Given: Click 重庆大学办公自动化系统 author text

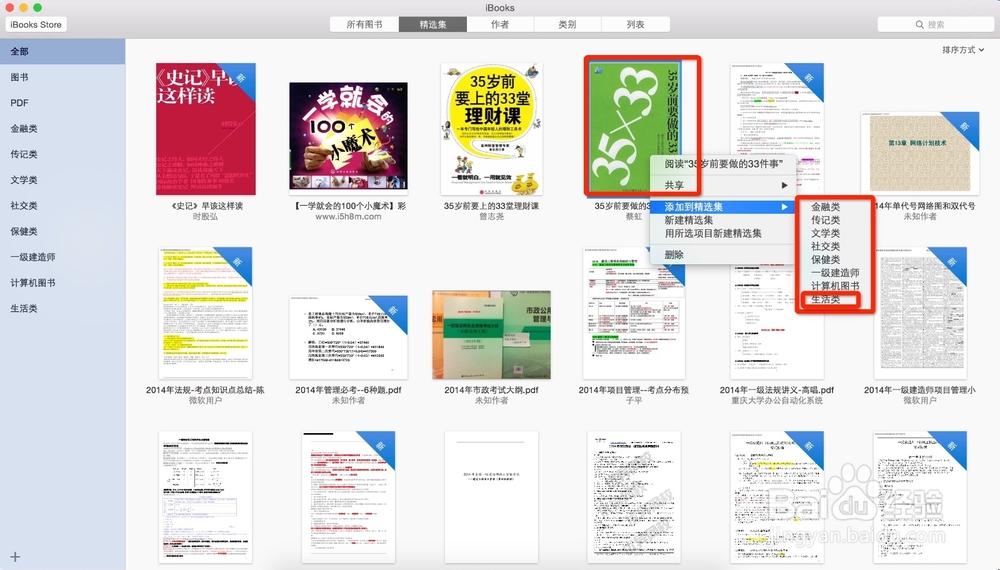Looking at the screenshot, I should pyautogui.click(x=777, y=400).
